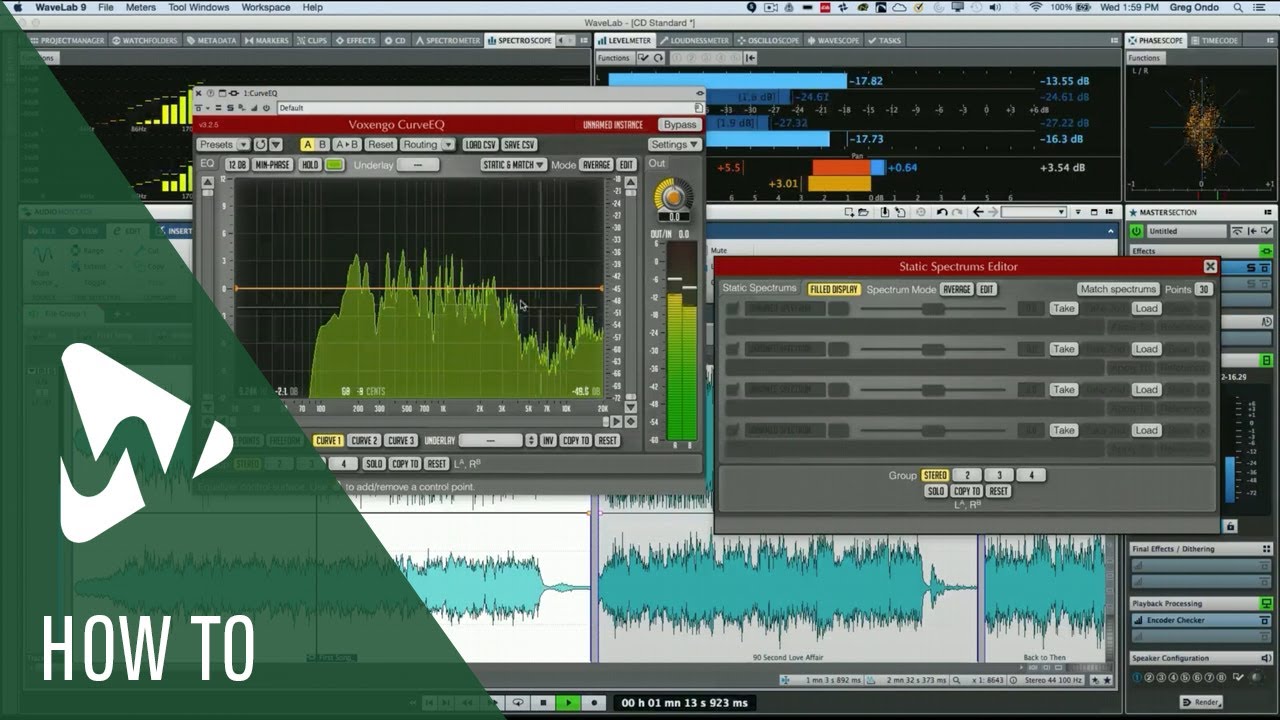Toggle FILLED DISPLAY in Static Spectrums Editor

coord(834,289)
